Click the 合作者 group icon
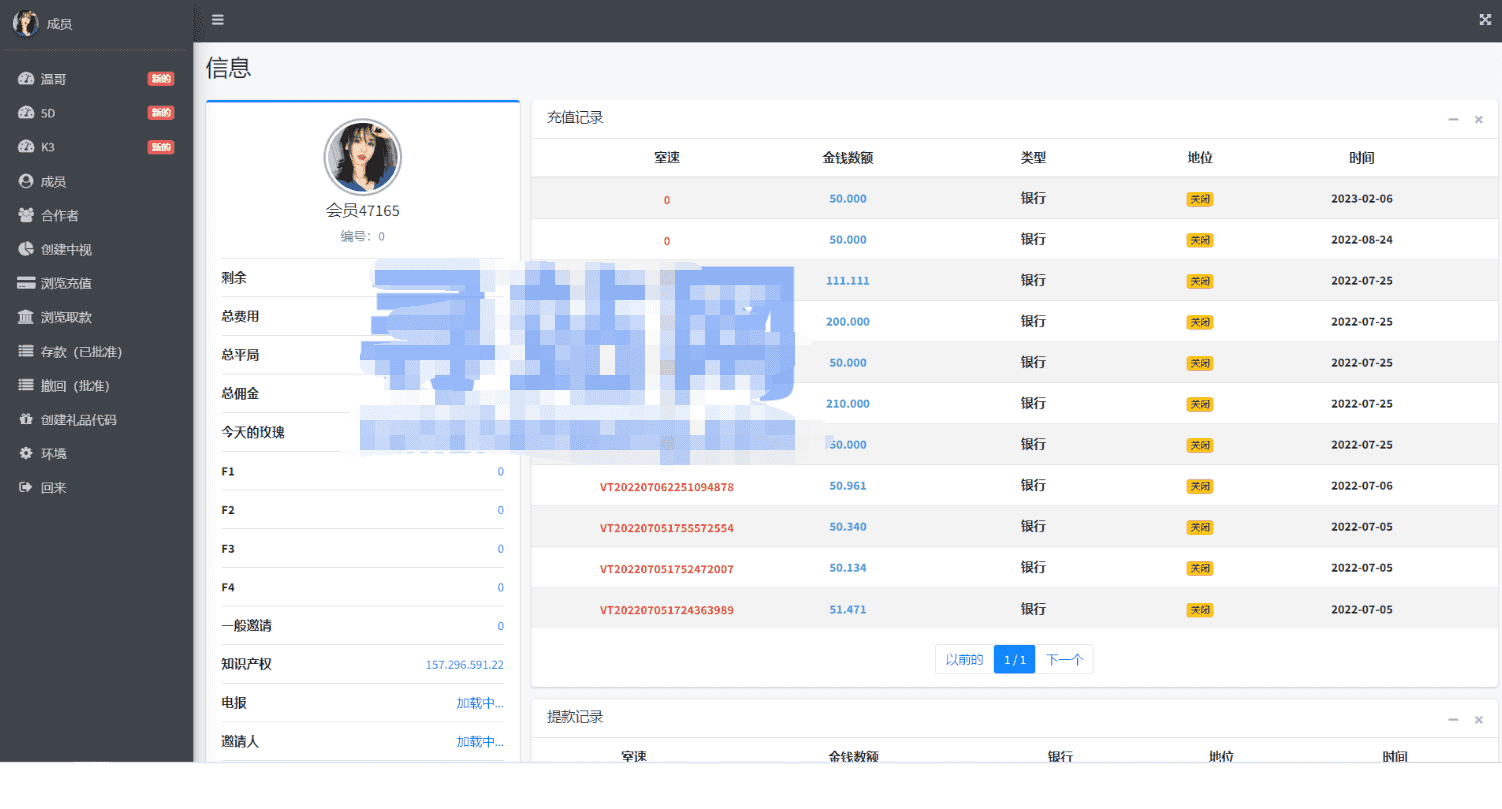The image size is (1502, 809). (26, 216)
